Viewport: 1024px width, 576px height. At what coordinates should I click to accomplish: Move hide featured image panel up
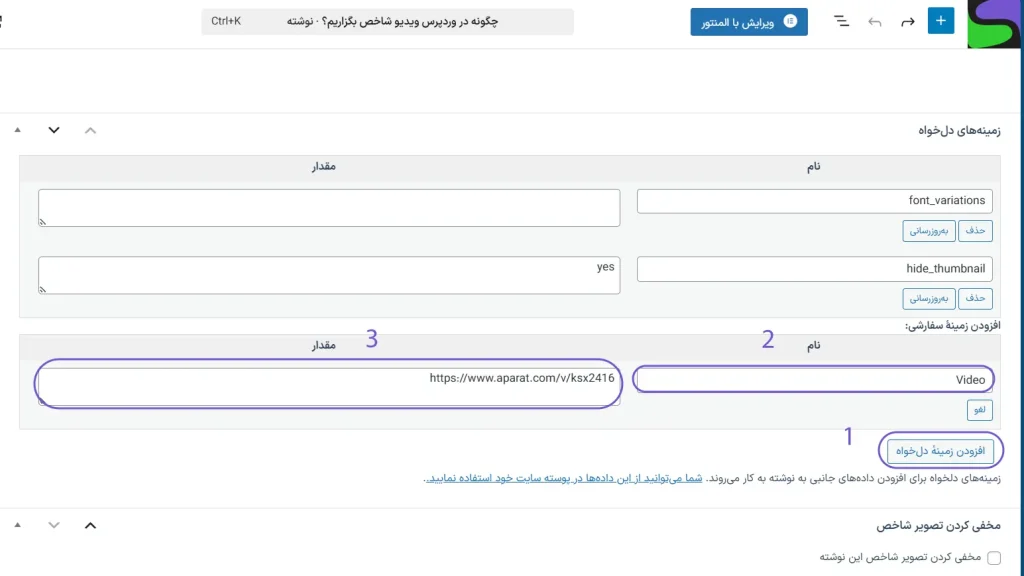tap(90, 525)
